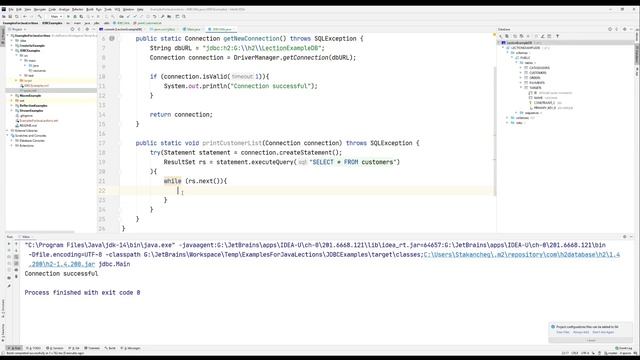The width and height of the screenshot is (640, 360).
Task: Click View Files in the Git notification
Action: 563,332
